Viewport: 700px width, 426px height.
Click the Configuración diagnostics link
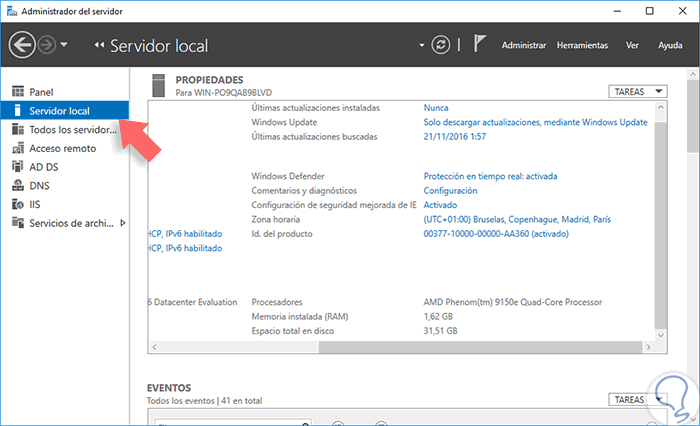[450, 191]
